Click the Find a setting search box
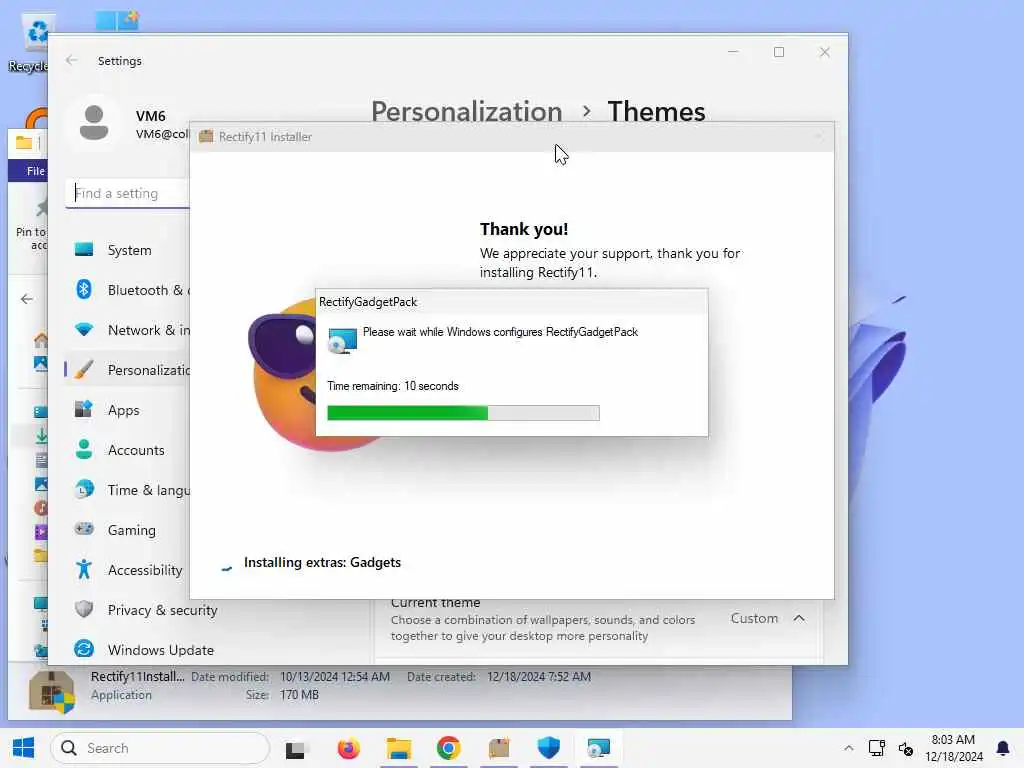 128,193
